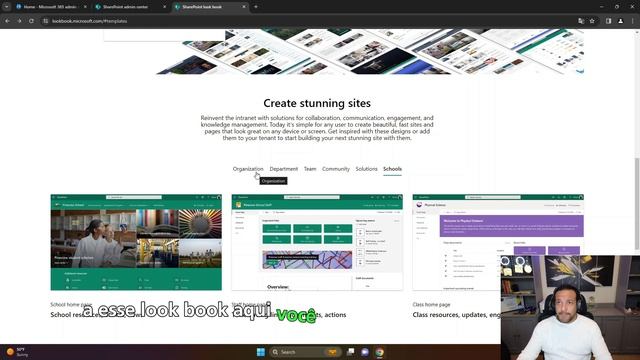Switch to the SharePoint admin center tab

pos(130,7)
